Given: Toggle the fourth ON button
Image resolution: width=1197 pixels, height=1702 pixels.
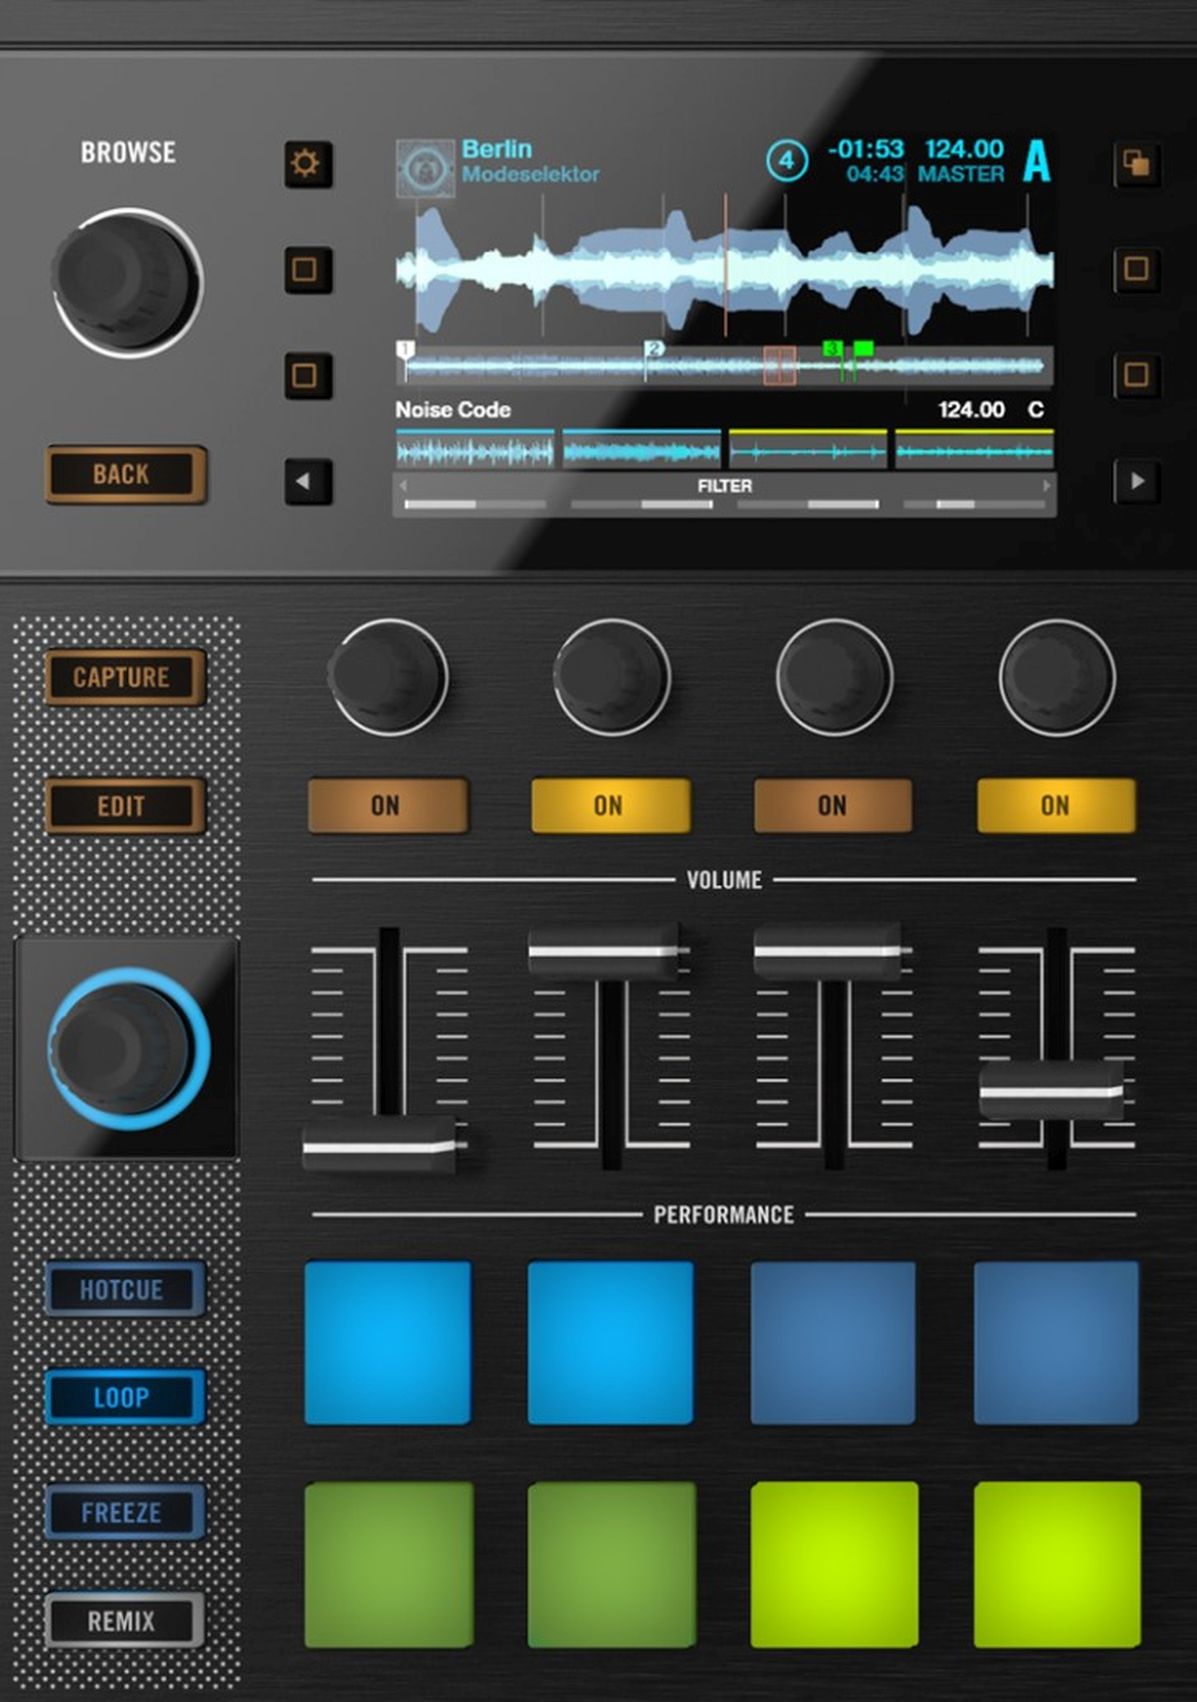Looking at the screenshot, I should [x=1055, y=805].
